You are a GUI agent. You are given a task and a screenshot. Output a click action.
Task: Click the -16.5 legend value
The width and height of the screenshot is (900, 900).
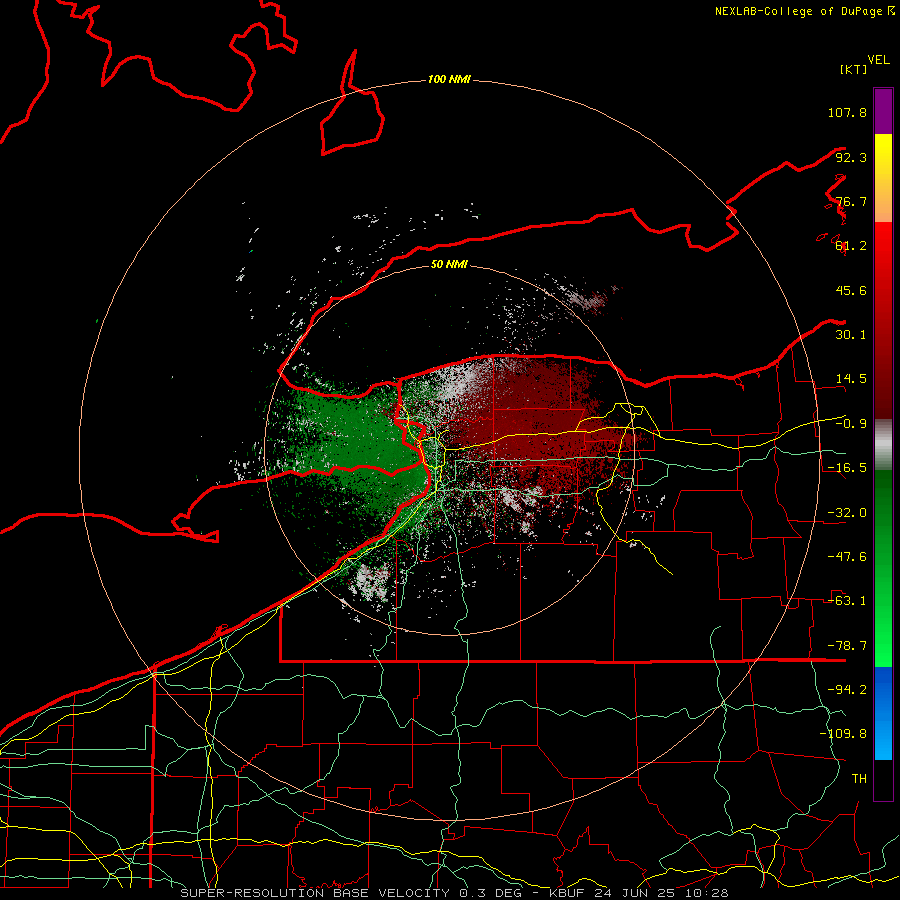847,468
